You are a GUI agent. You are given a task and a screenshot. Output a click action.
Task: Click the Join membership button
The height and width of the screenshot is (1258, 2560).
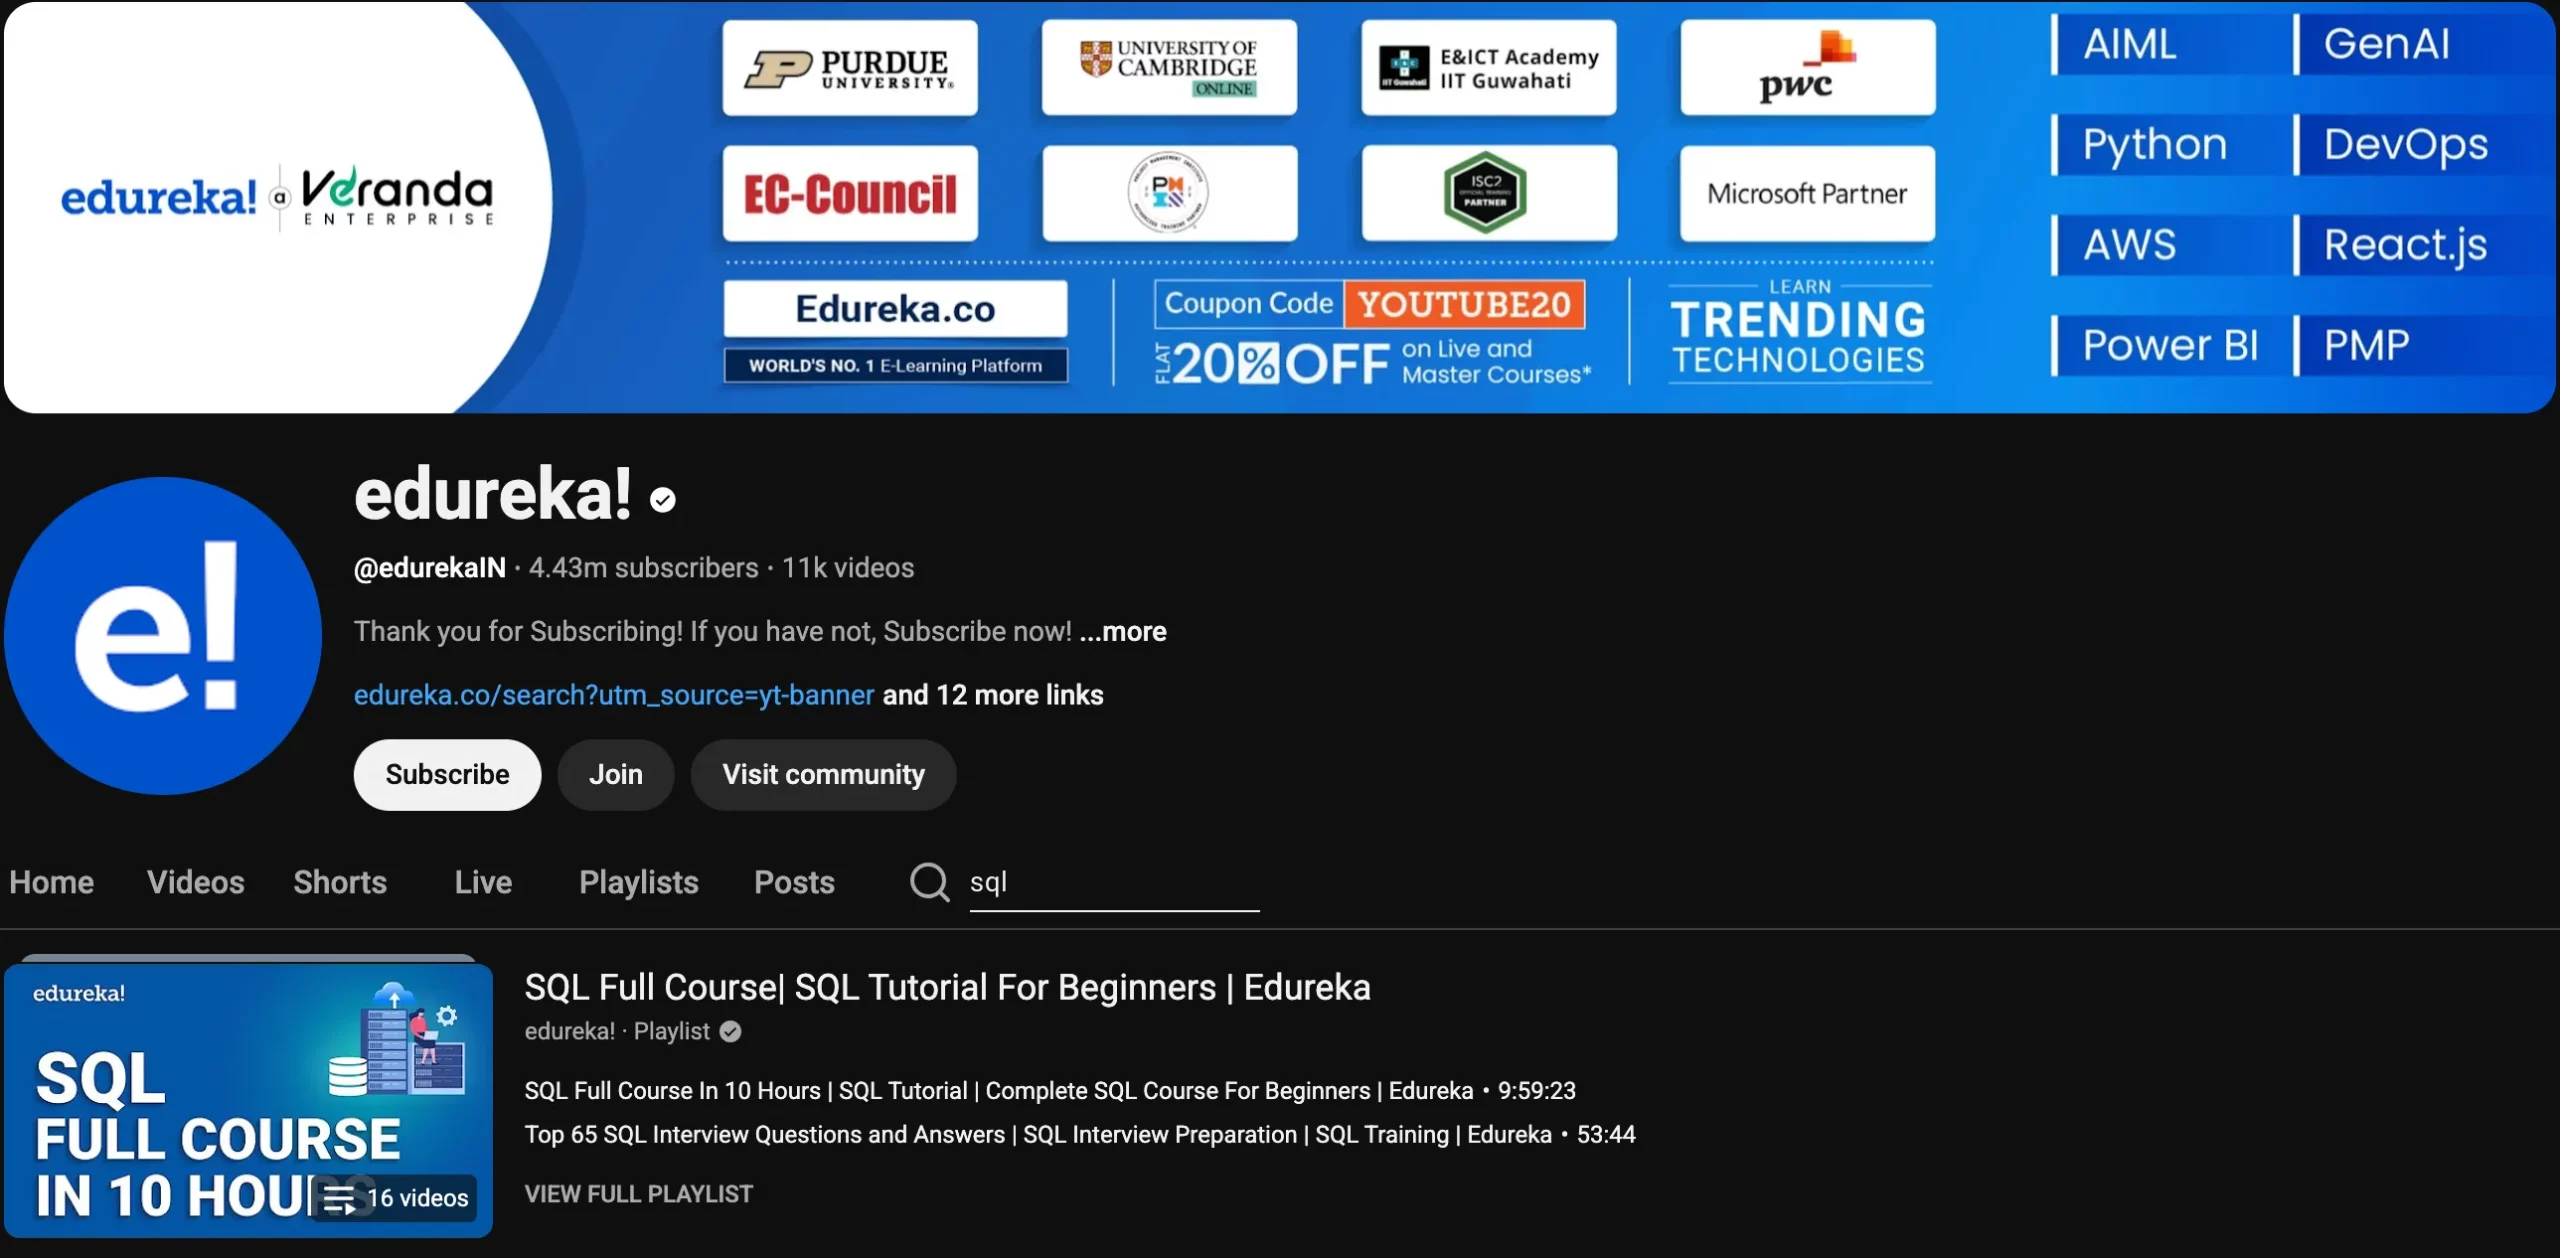pos(615,774)
